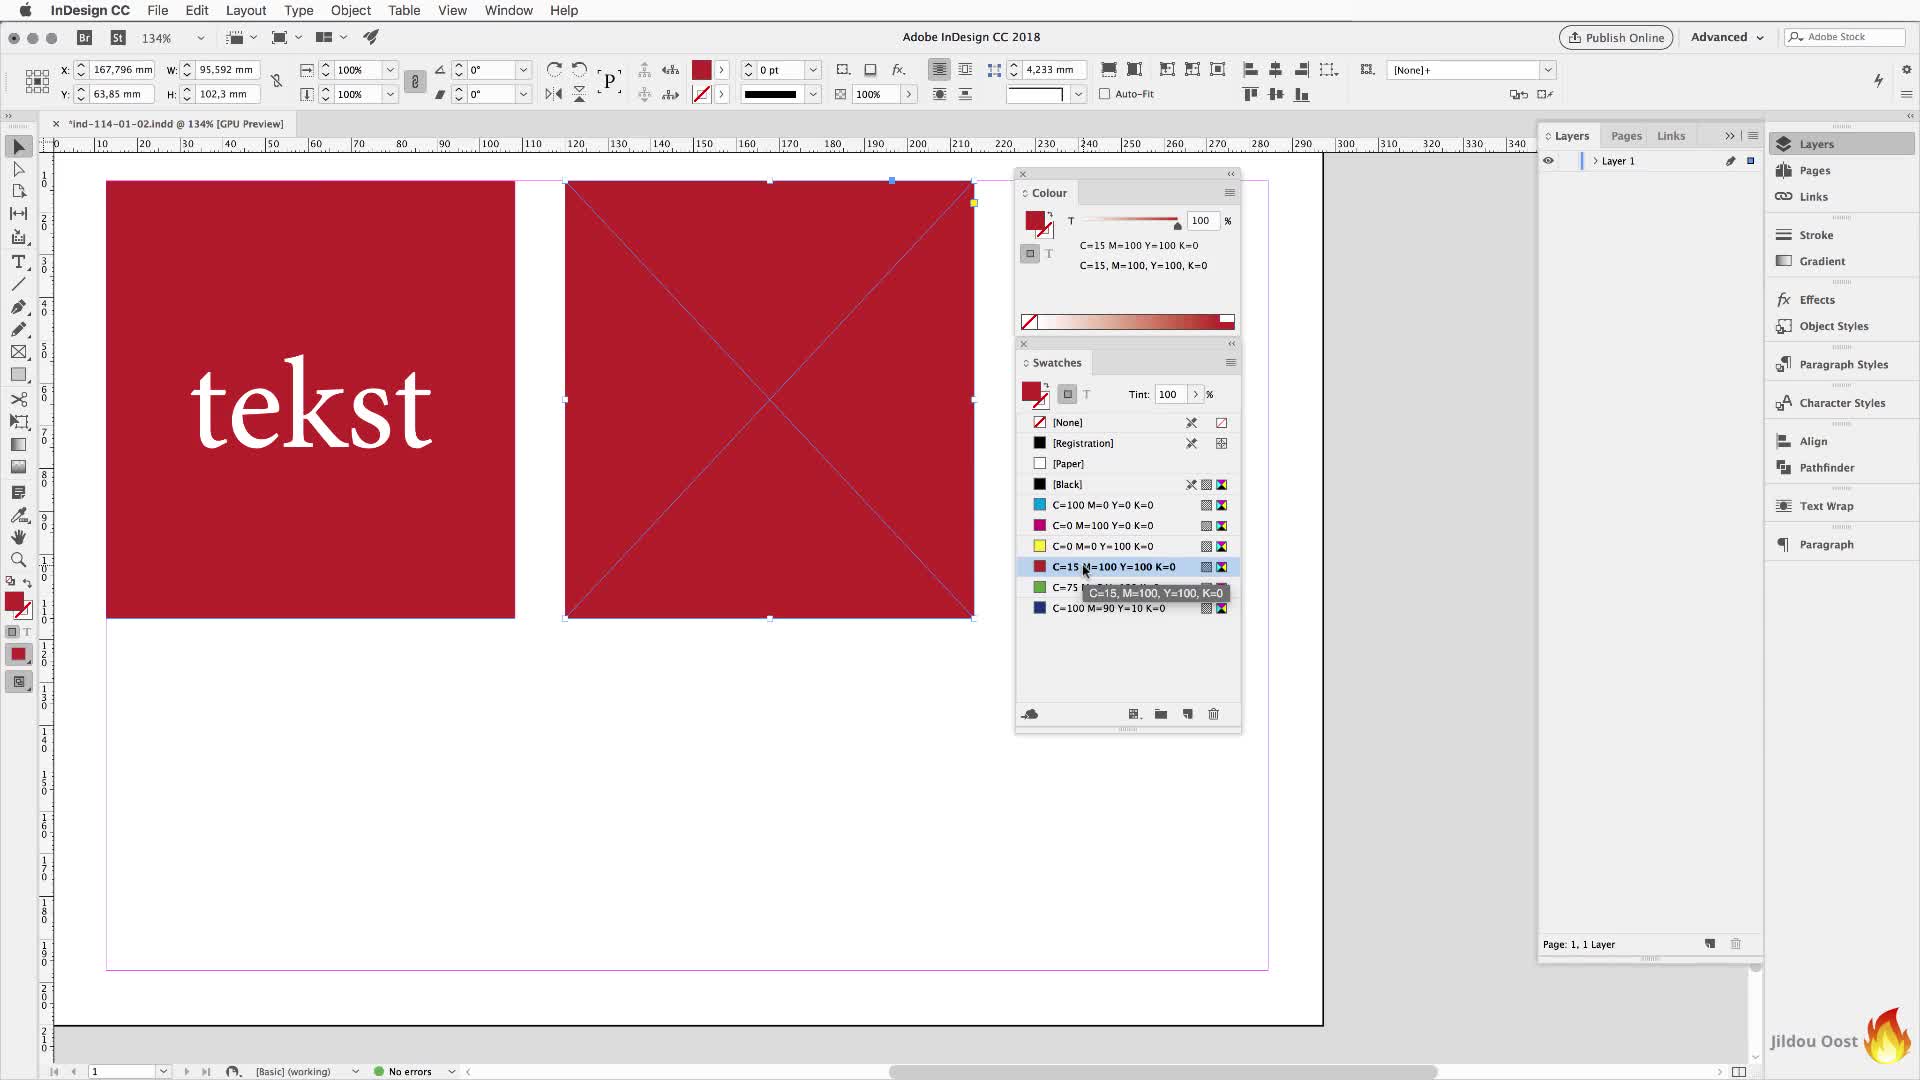Open the object style [None]+ dropdown

(x=1548, y=70)
